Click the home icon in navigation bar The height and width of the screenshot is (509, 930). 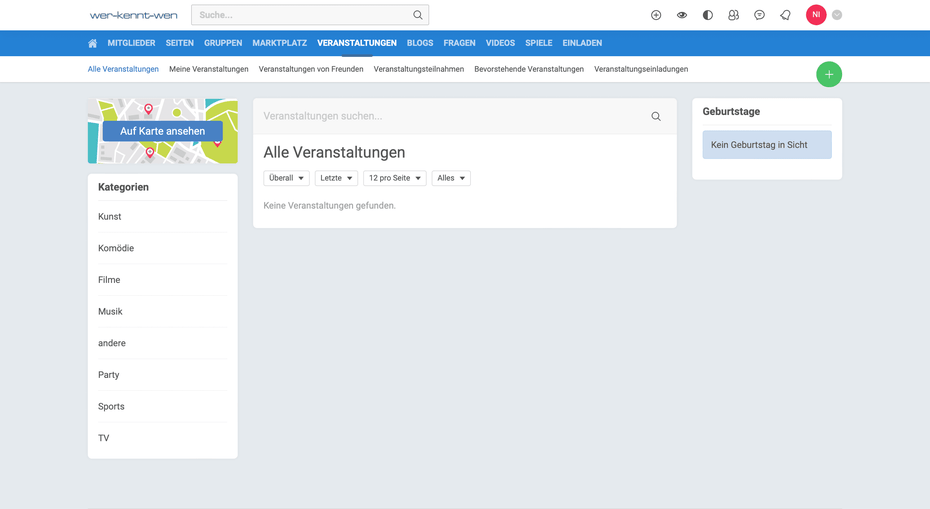pos(93,43)
